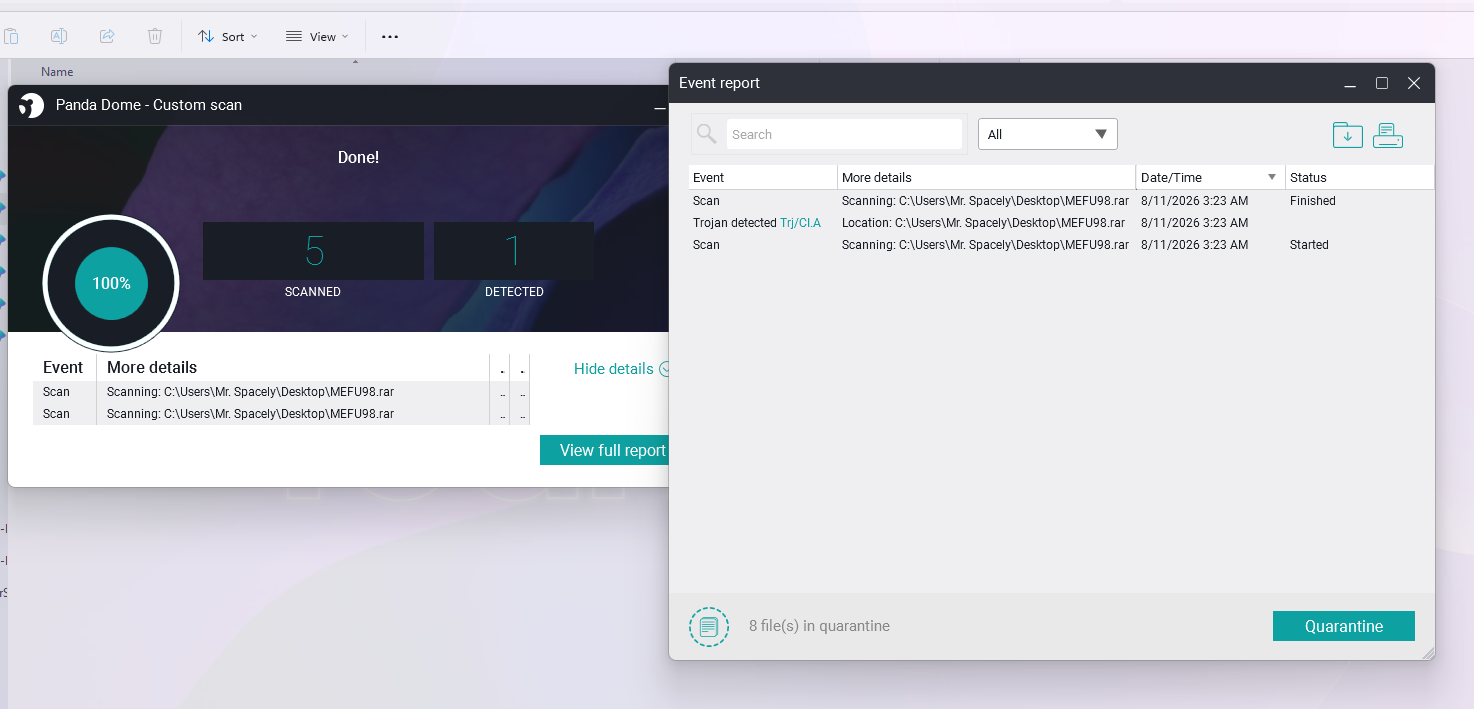Click the DETECTED counter box
Viewport: 1474px width, 709px height.
(514, 251)
